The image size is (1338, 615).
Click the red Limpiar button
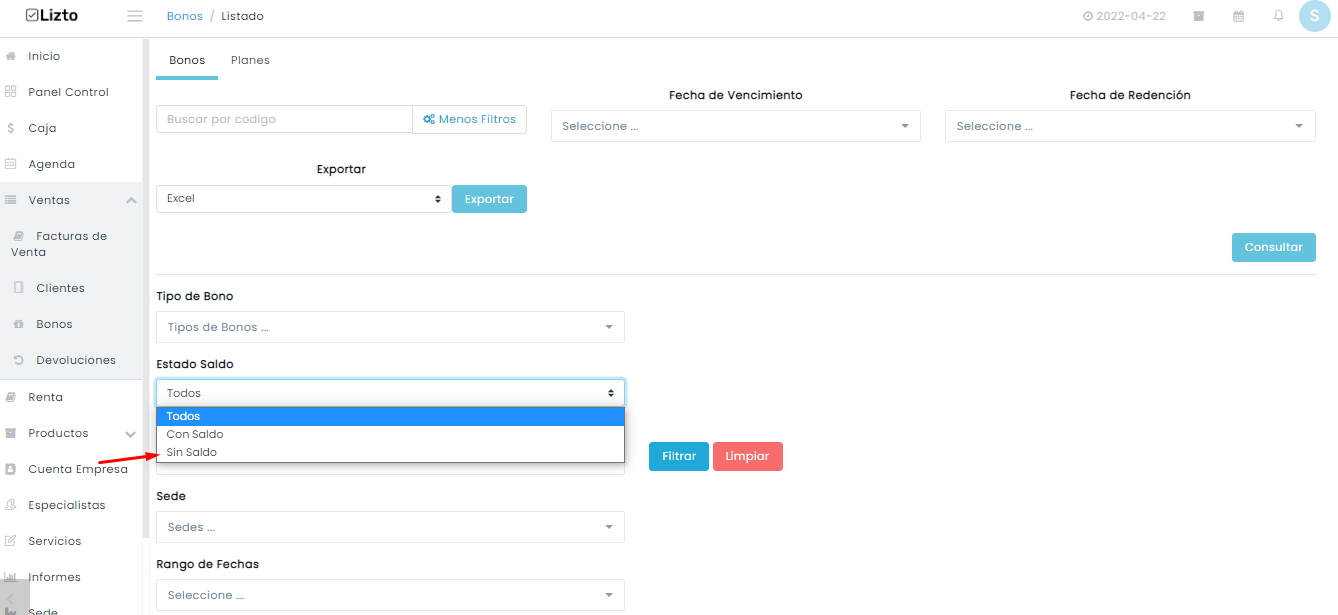click(748, 456)
